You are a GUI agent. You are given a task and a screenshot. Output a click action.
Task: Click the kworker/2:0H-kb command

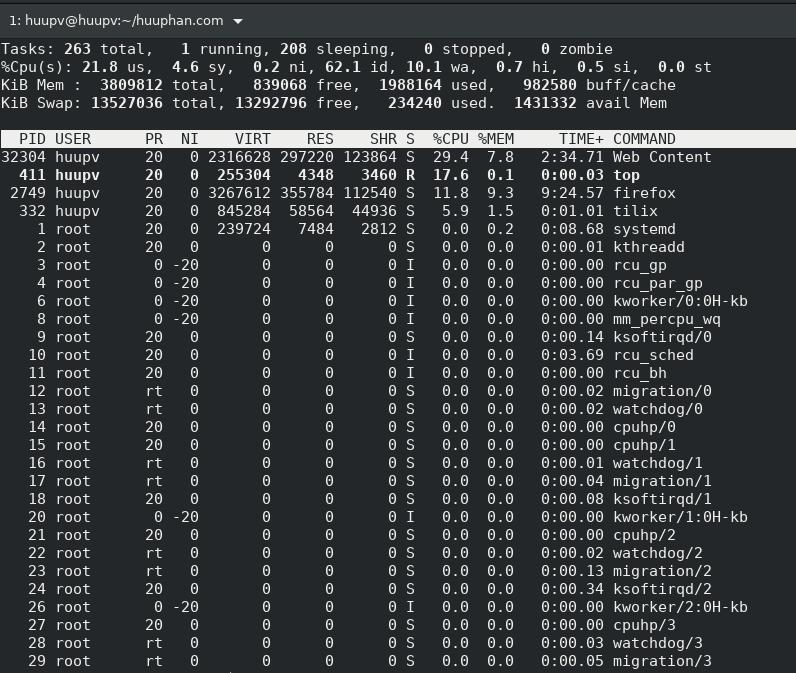click(680, 608)
